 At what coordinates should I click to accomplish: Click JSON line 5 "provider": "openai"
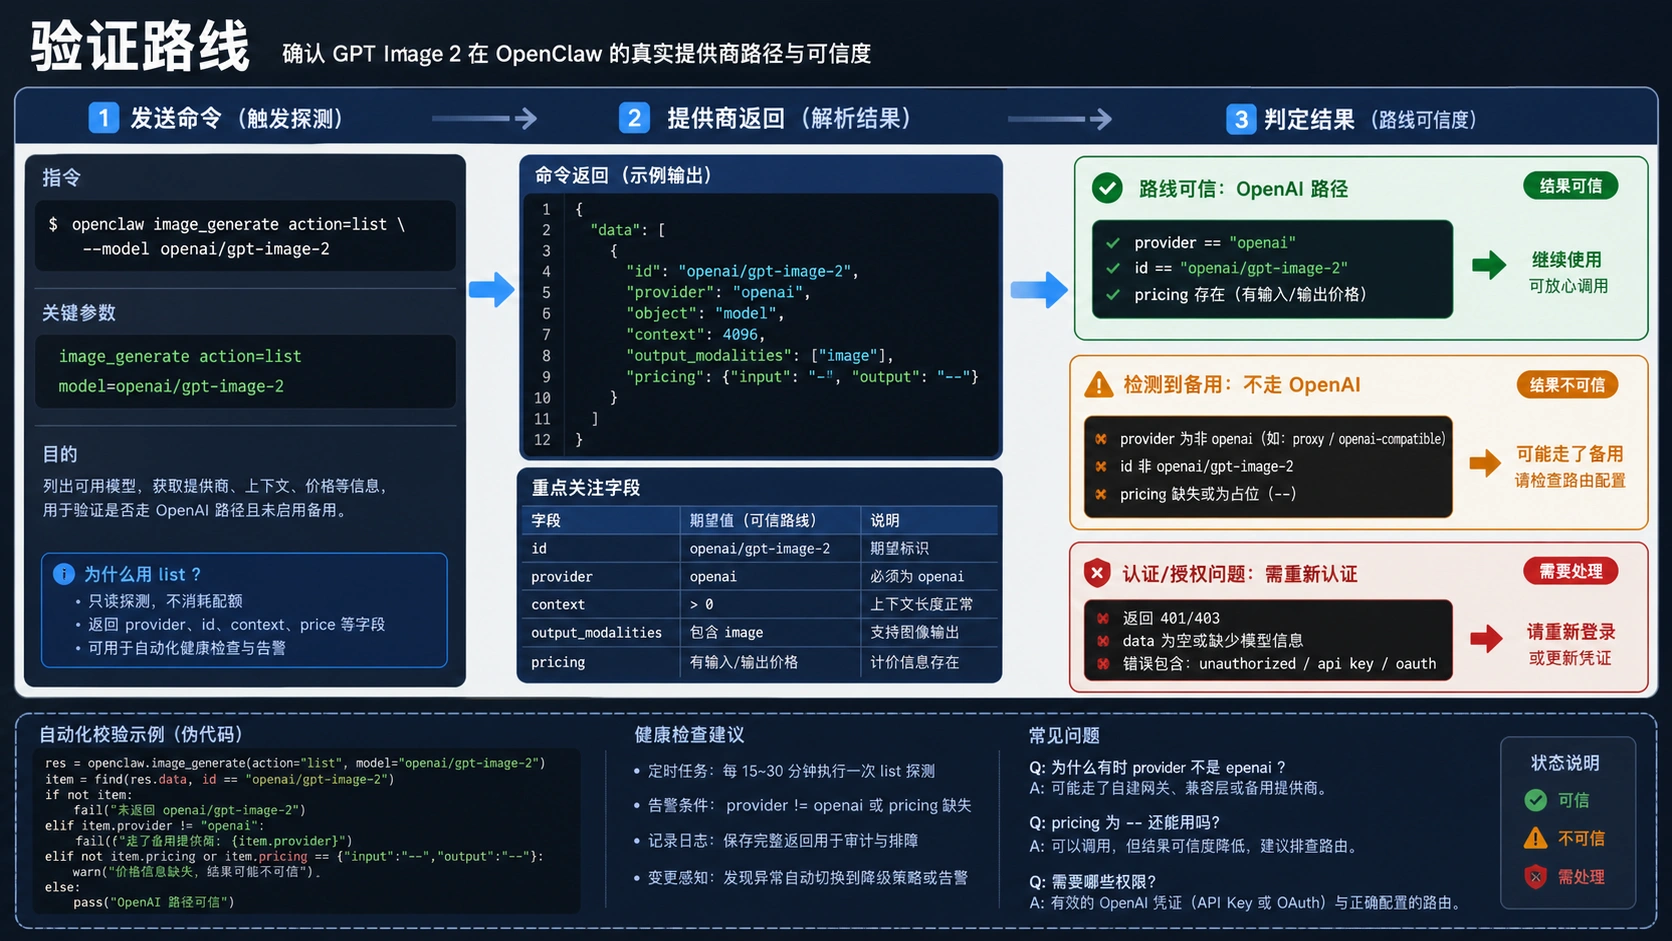tap(718, 292)
